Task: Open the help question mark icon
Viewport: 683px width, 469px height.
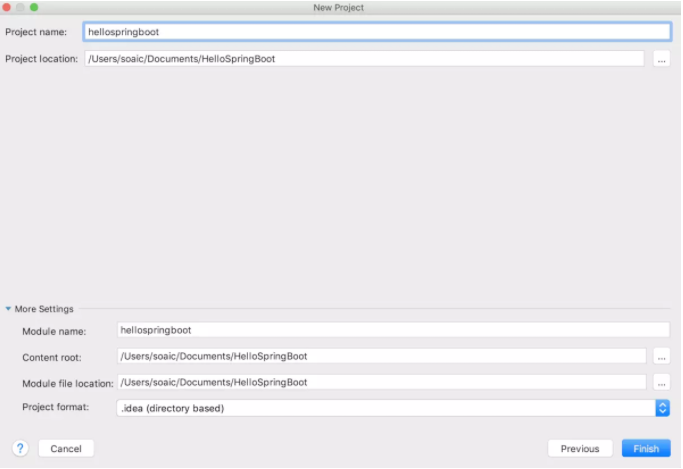Action: [x=19, y=448]
